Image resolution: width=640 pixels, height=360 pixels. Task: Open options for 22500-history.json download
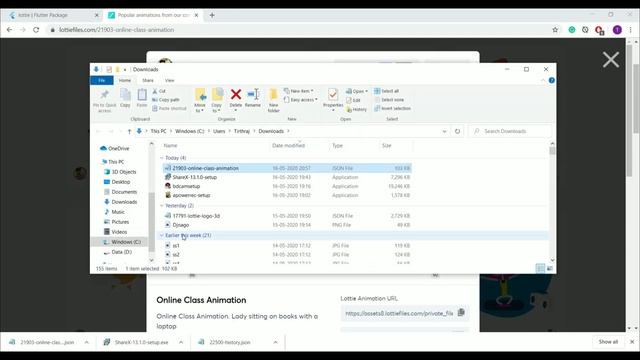point(276,342)
